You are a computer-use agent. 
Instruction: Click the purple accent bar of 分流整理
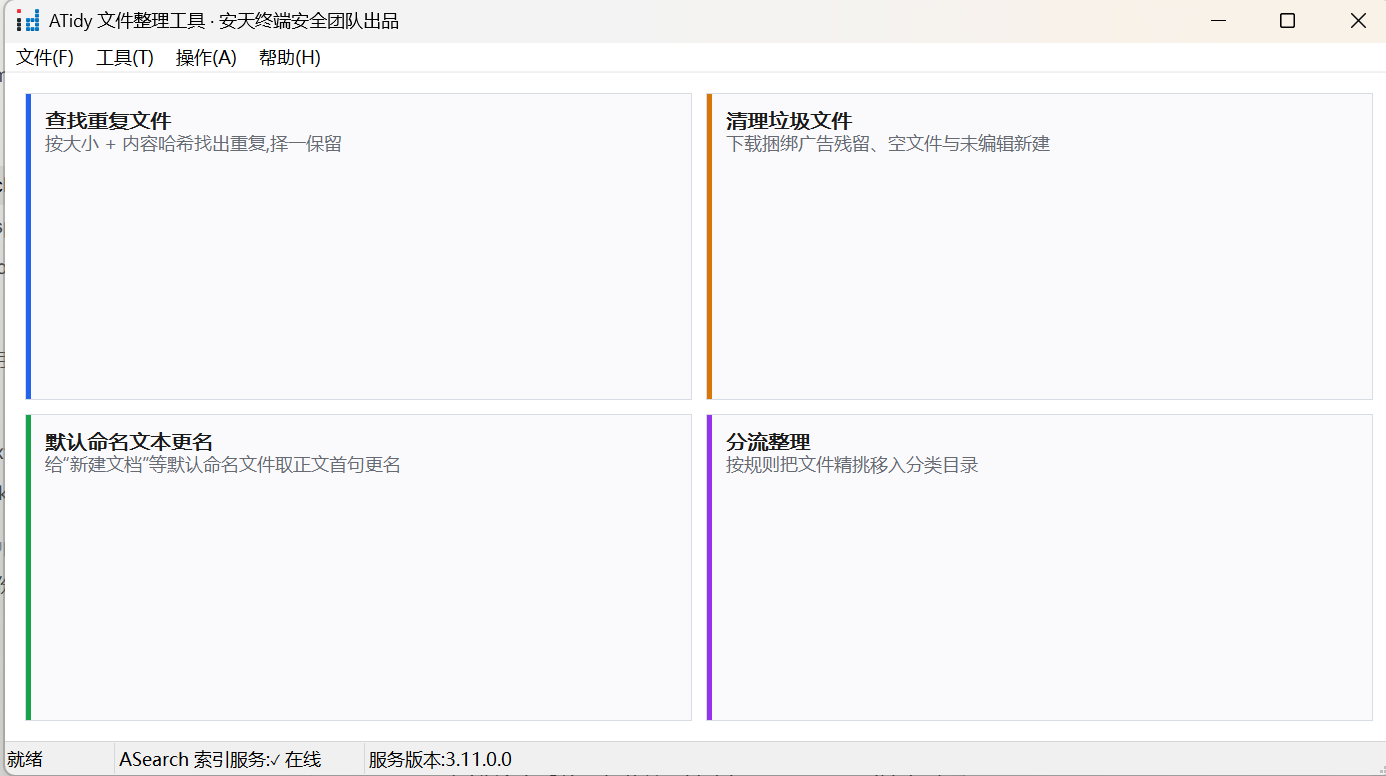click(x=710, y=568)
